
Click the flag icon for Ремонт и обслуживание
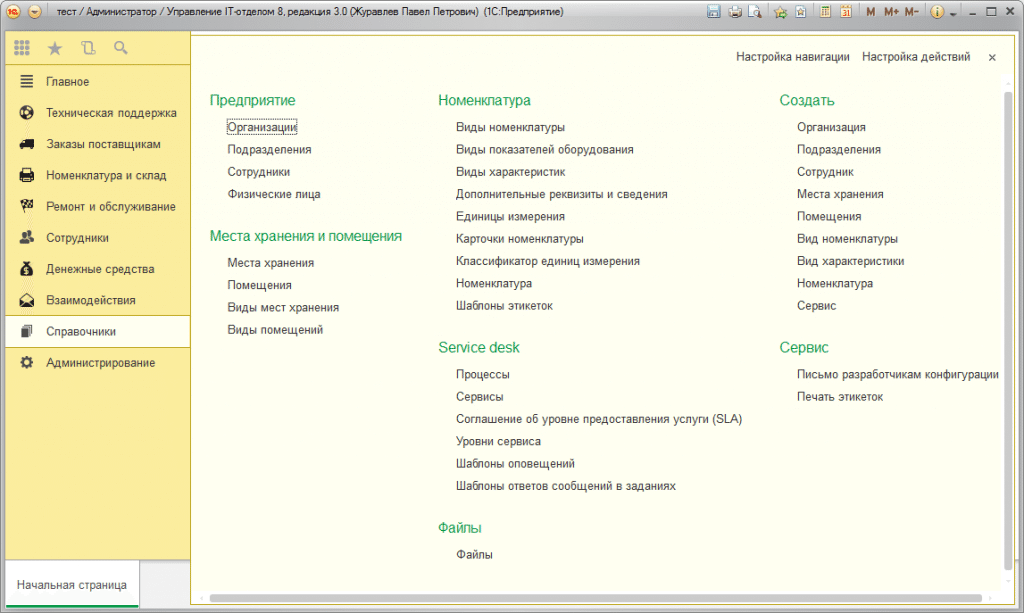coord(27,206)
